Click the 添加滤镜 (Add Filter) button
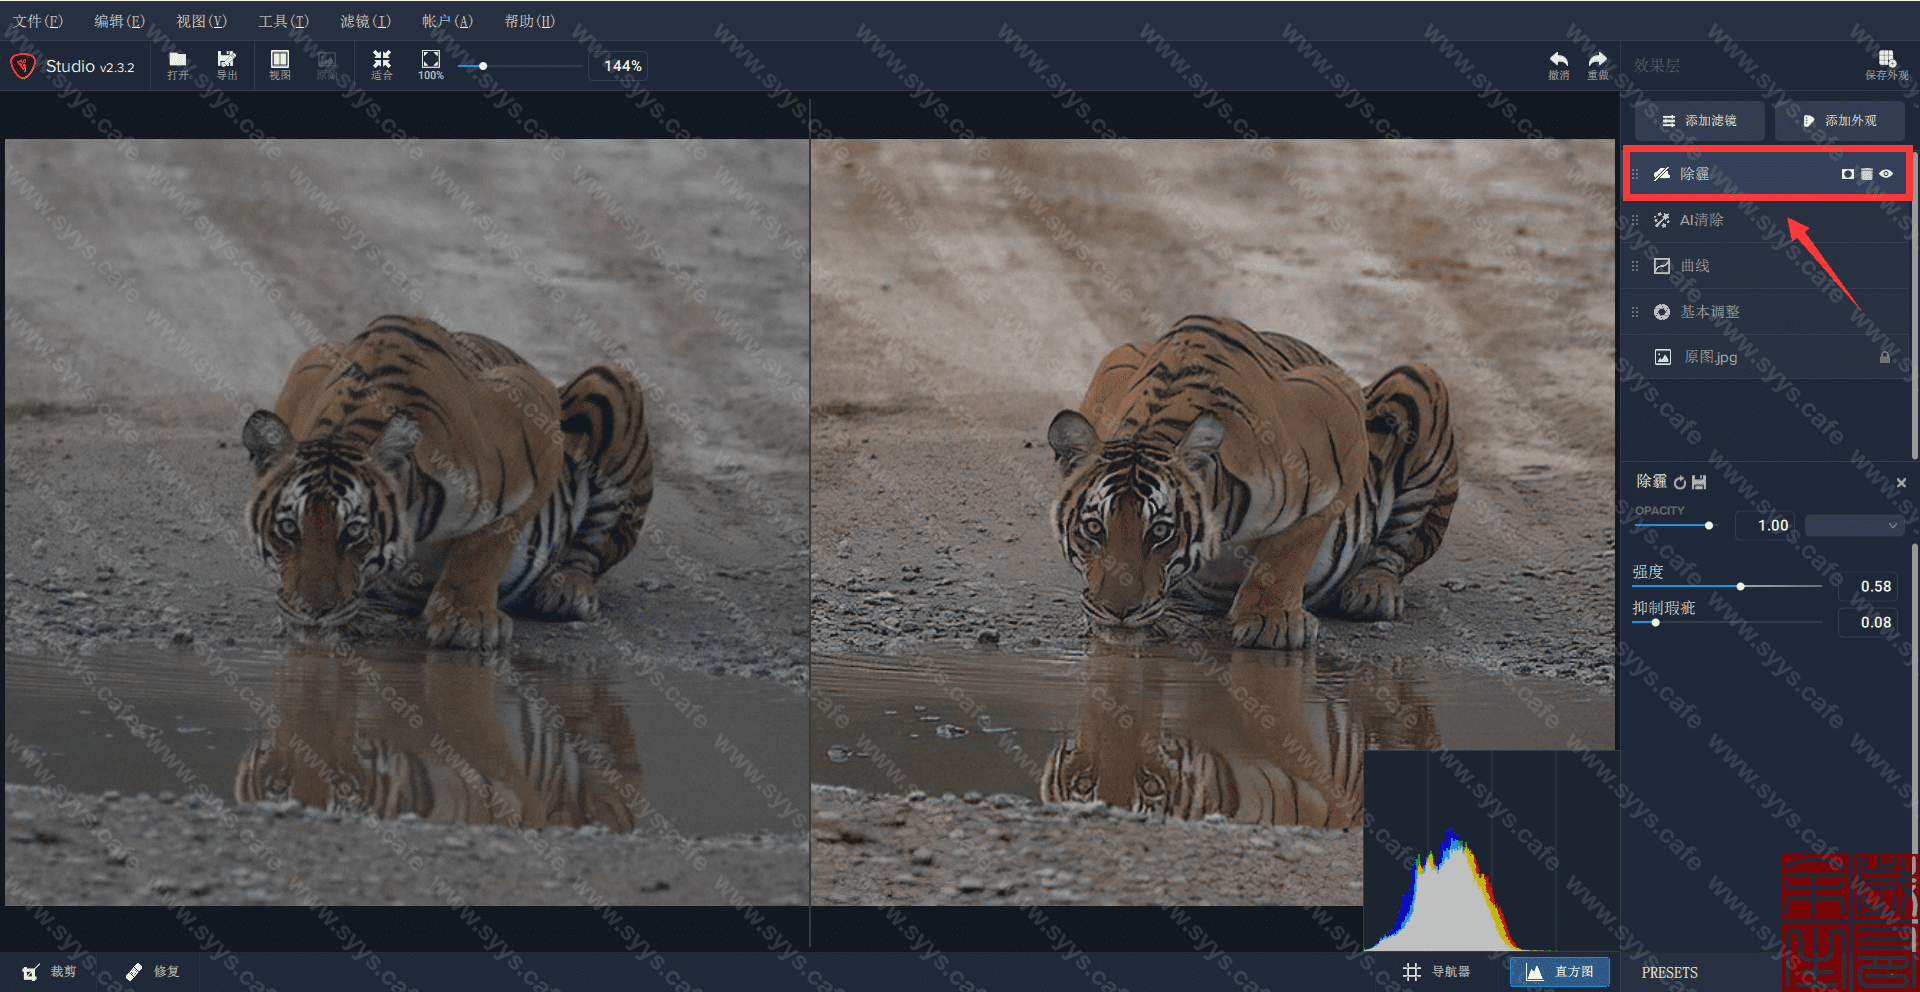1920x992 pixels. pos(1699,121)
